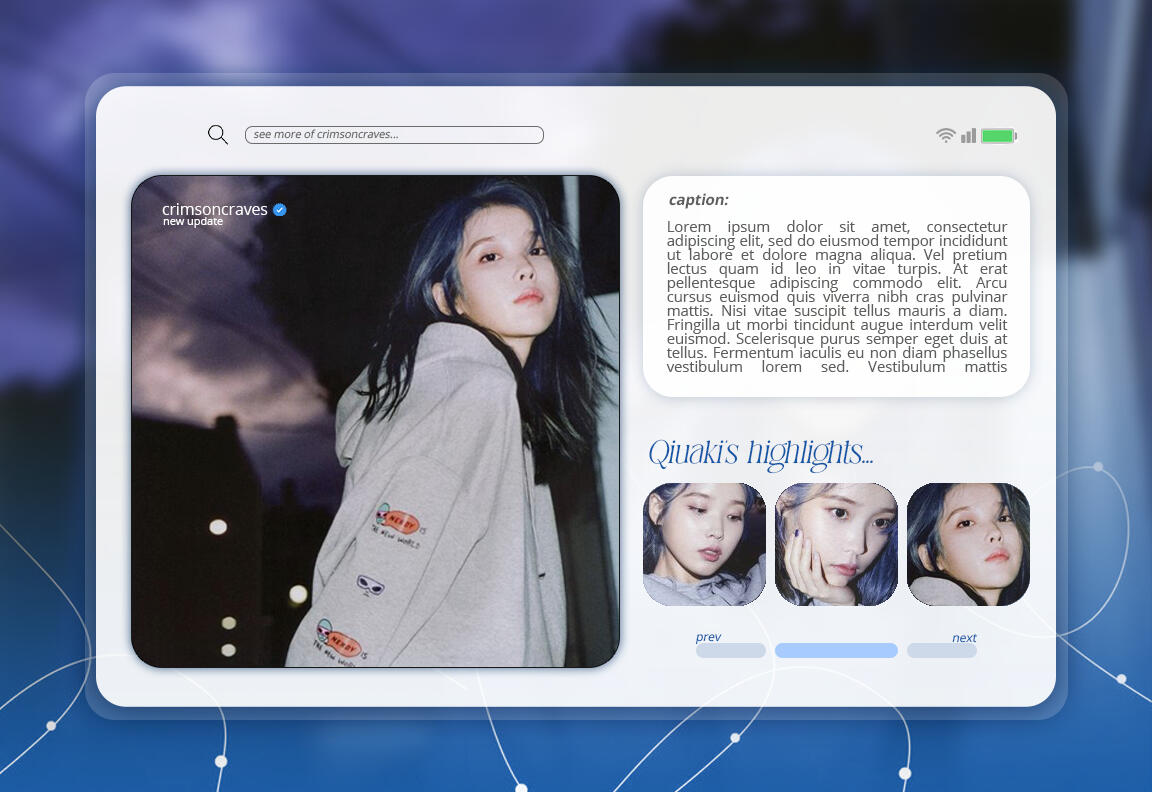Click the green battery icon
Screen dimensions: 1152x792
[x=998, y=135]
